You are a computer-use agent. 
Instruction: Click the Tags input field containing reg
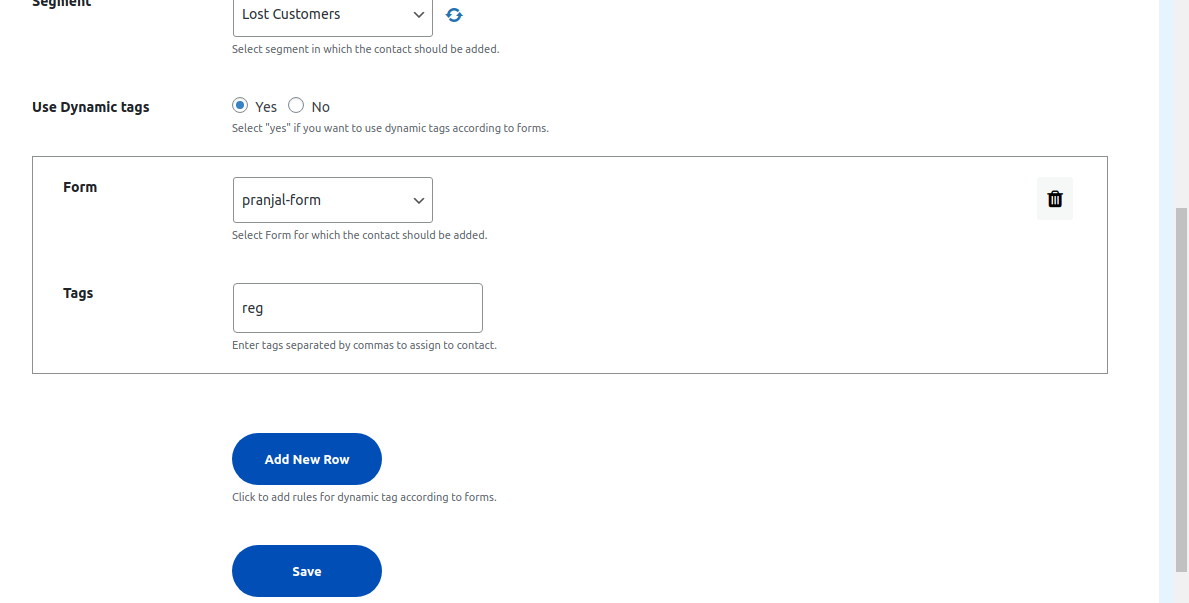(358, 308)
